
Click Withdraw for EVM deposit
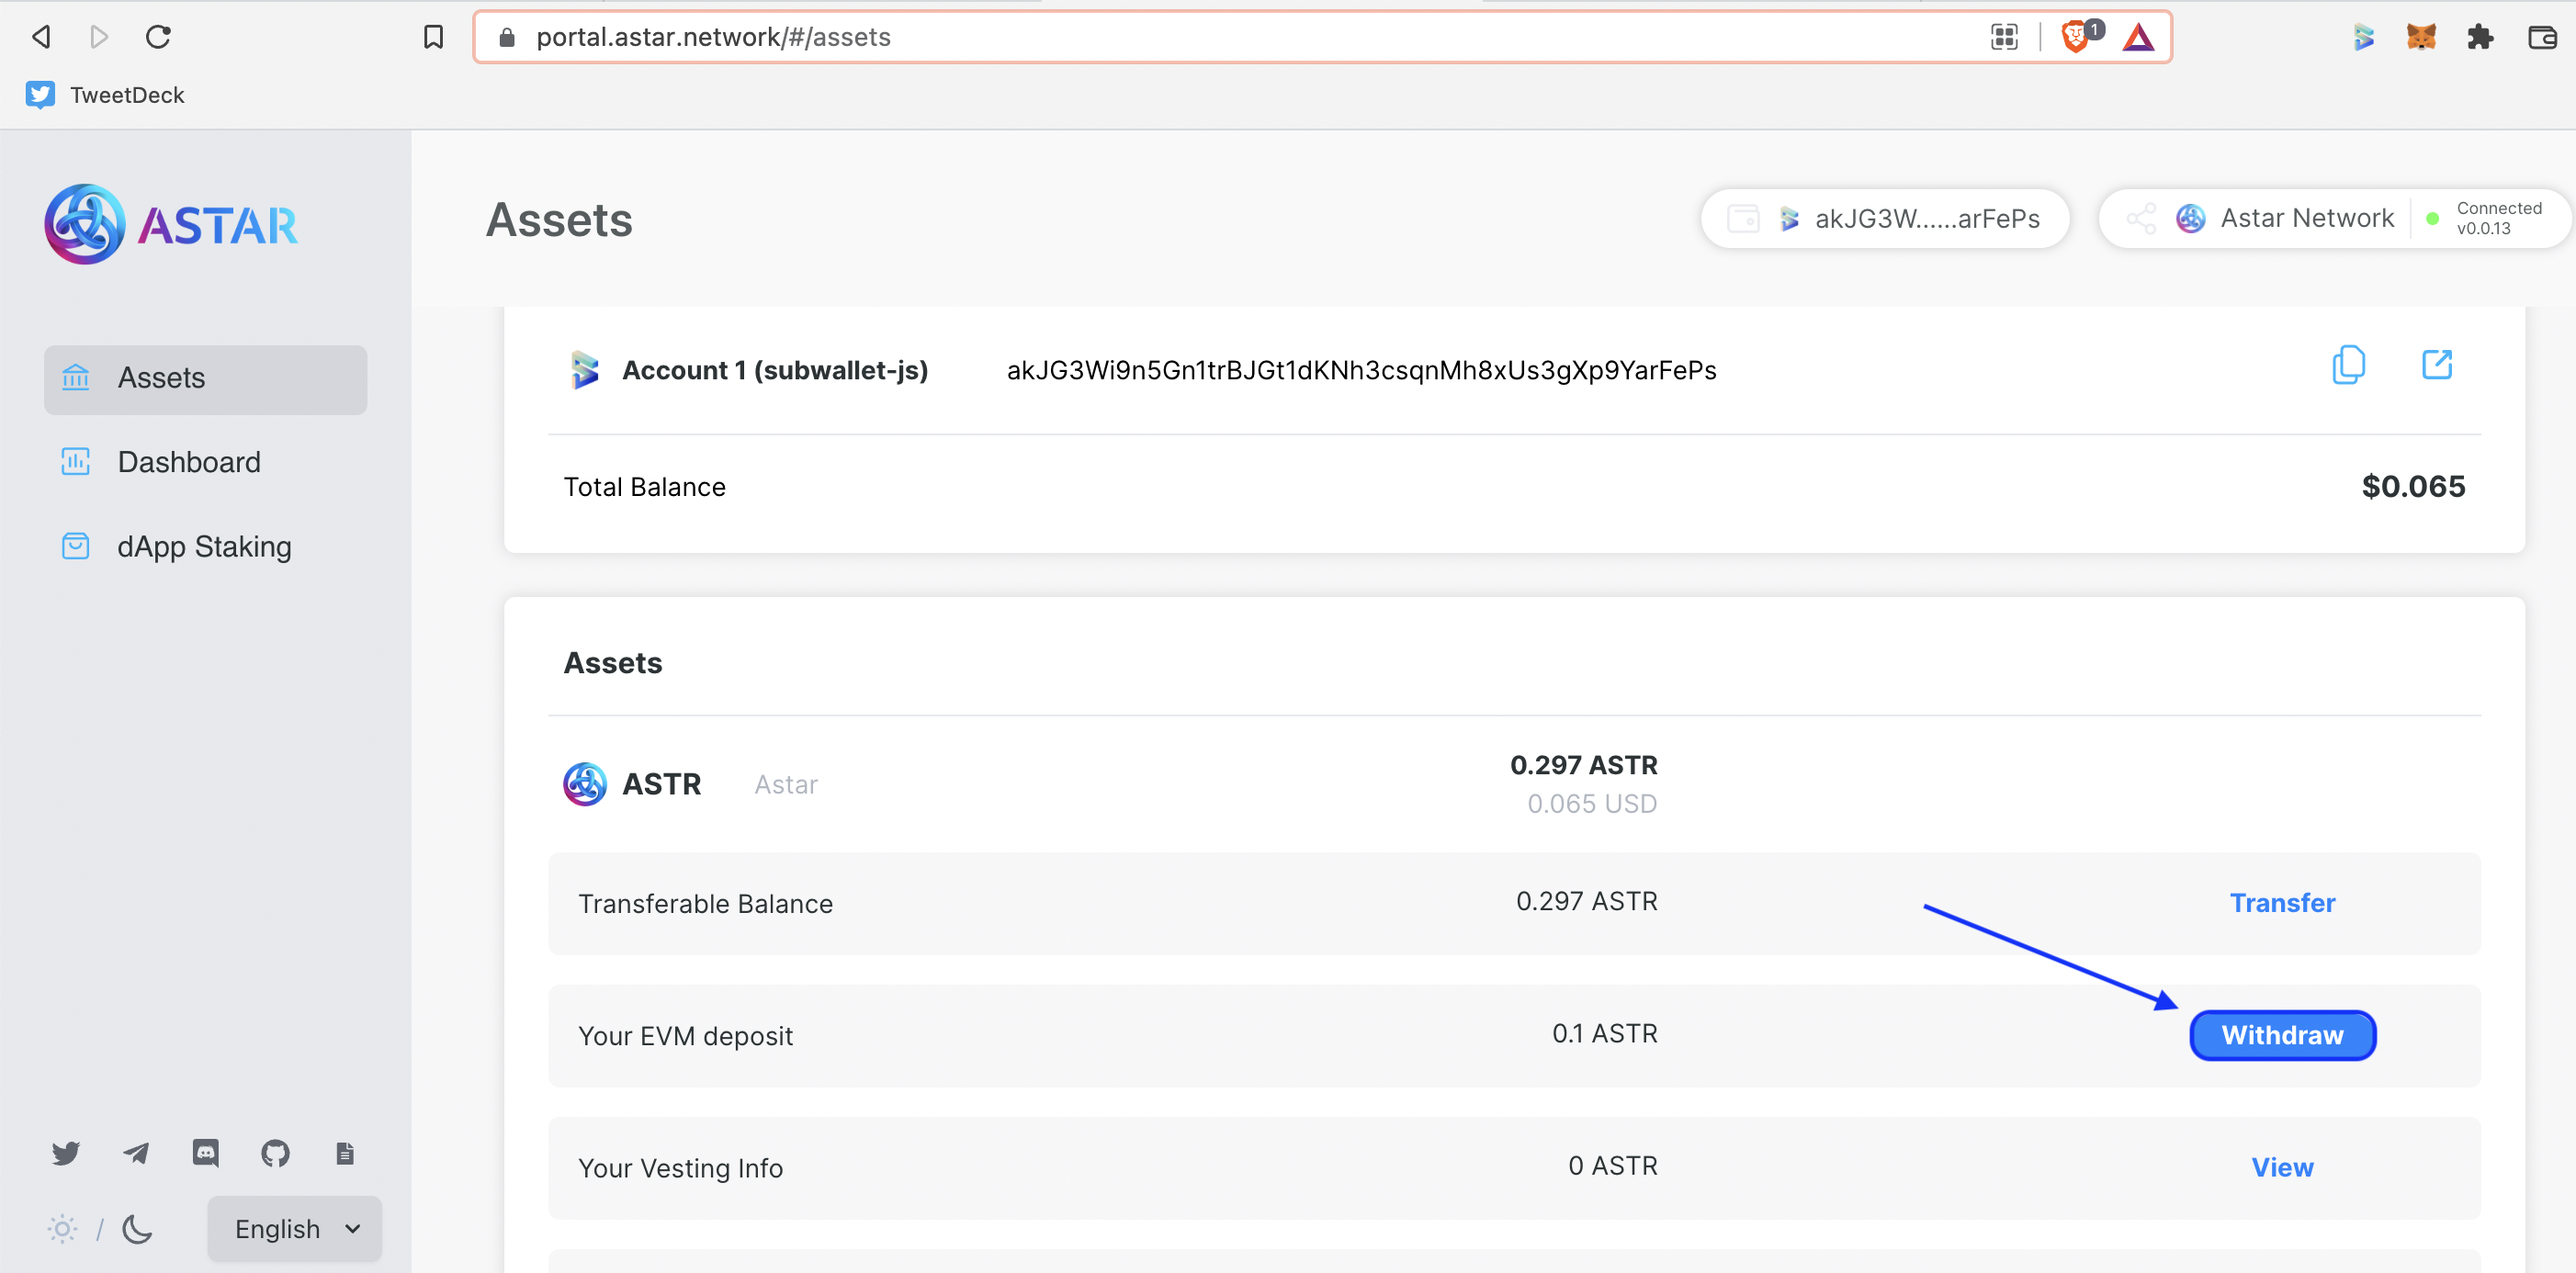click(x=2282, y=1035)
